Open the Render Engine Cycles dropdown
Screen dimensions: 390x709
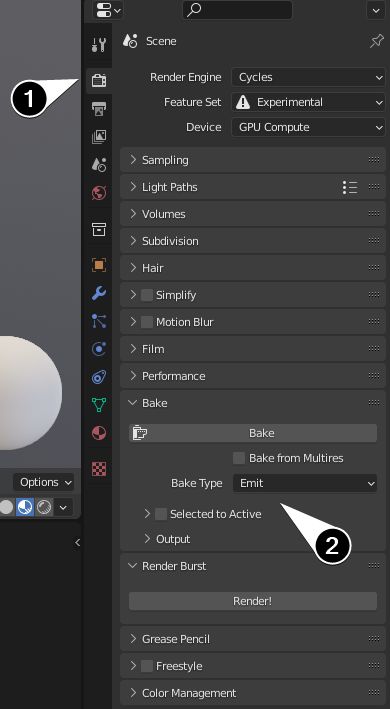(308, 77)
